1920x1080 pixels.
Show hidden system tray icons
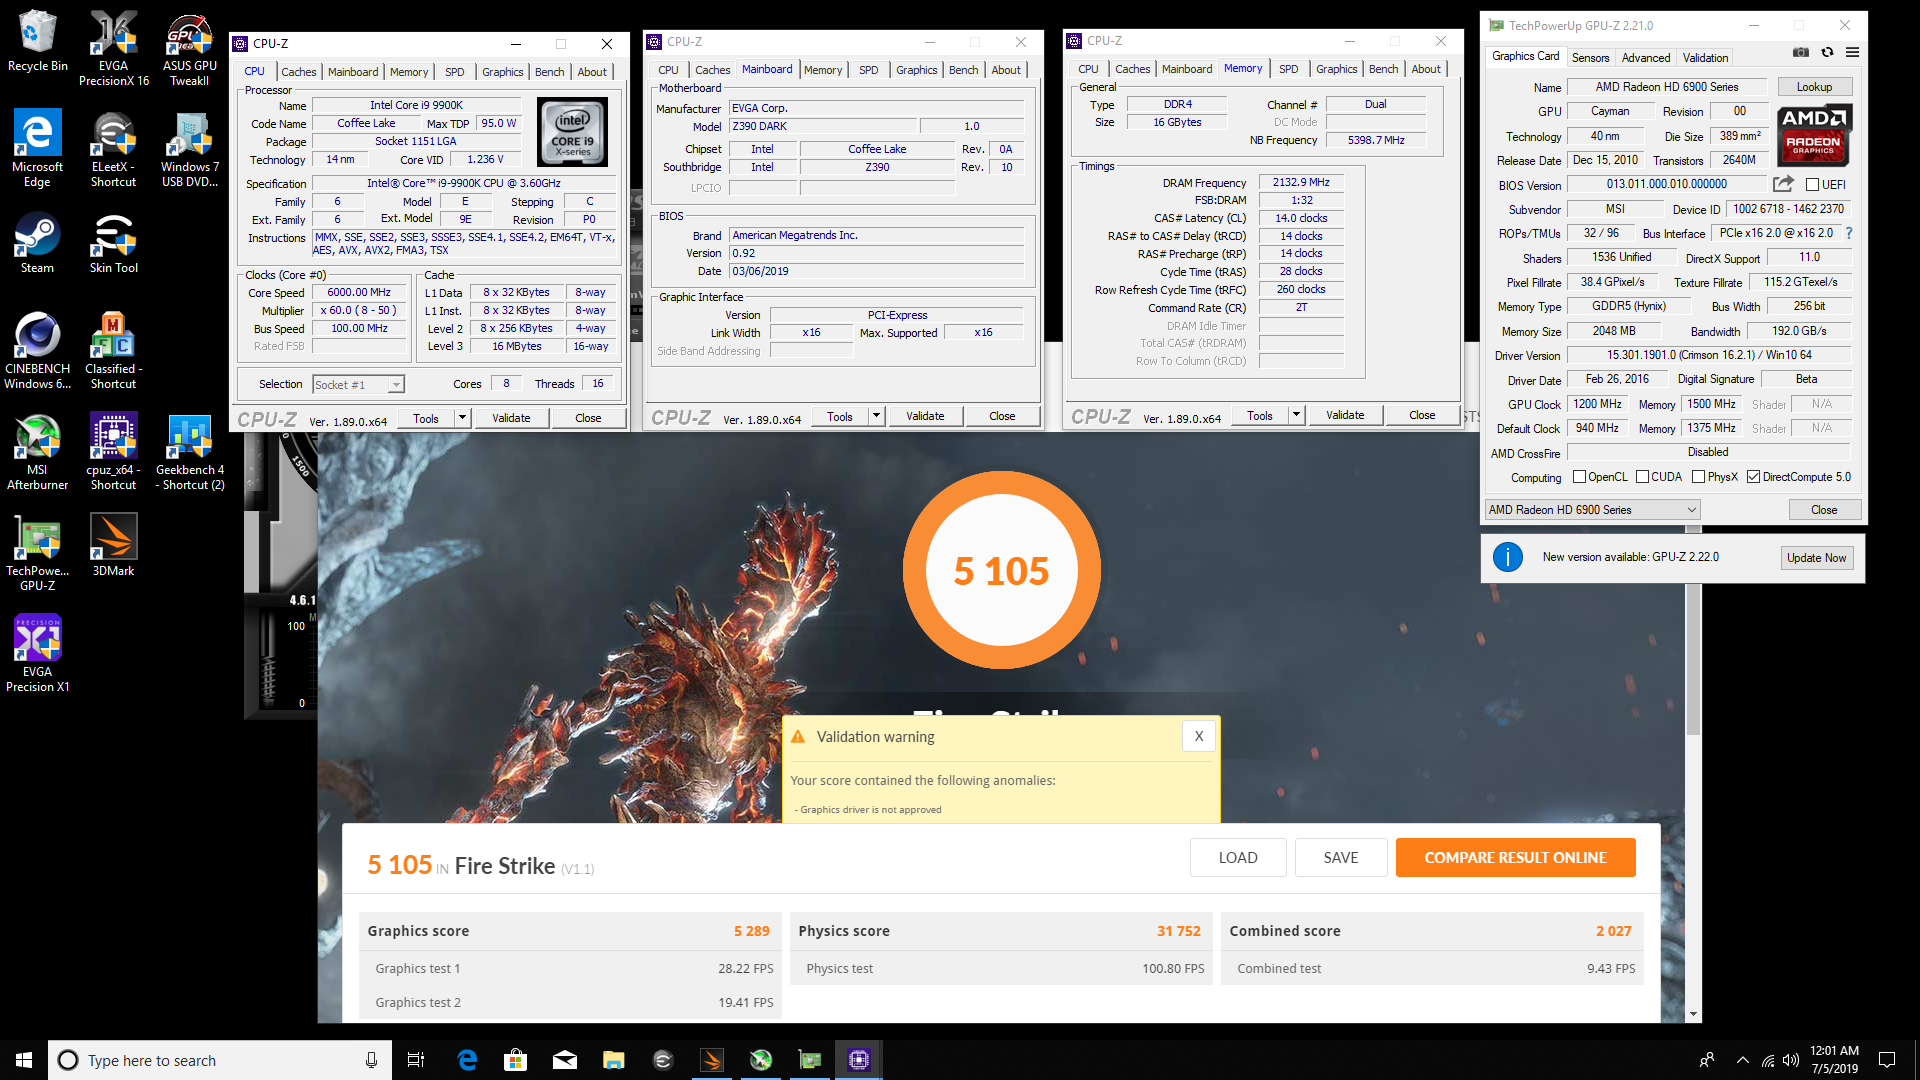coord(1743,1060)
